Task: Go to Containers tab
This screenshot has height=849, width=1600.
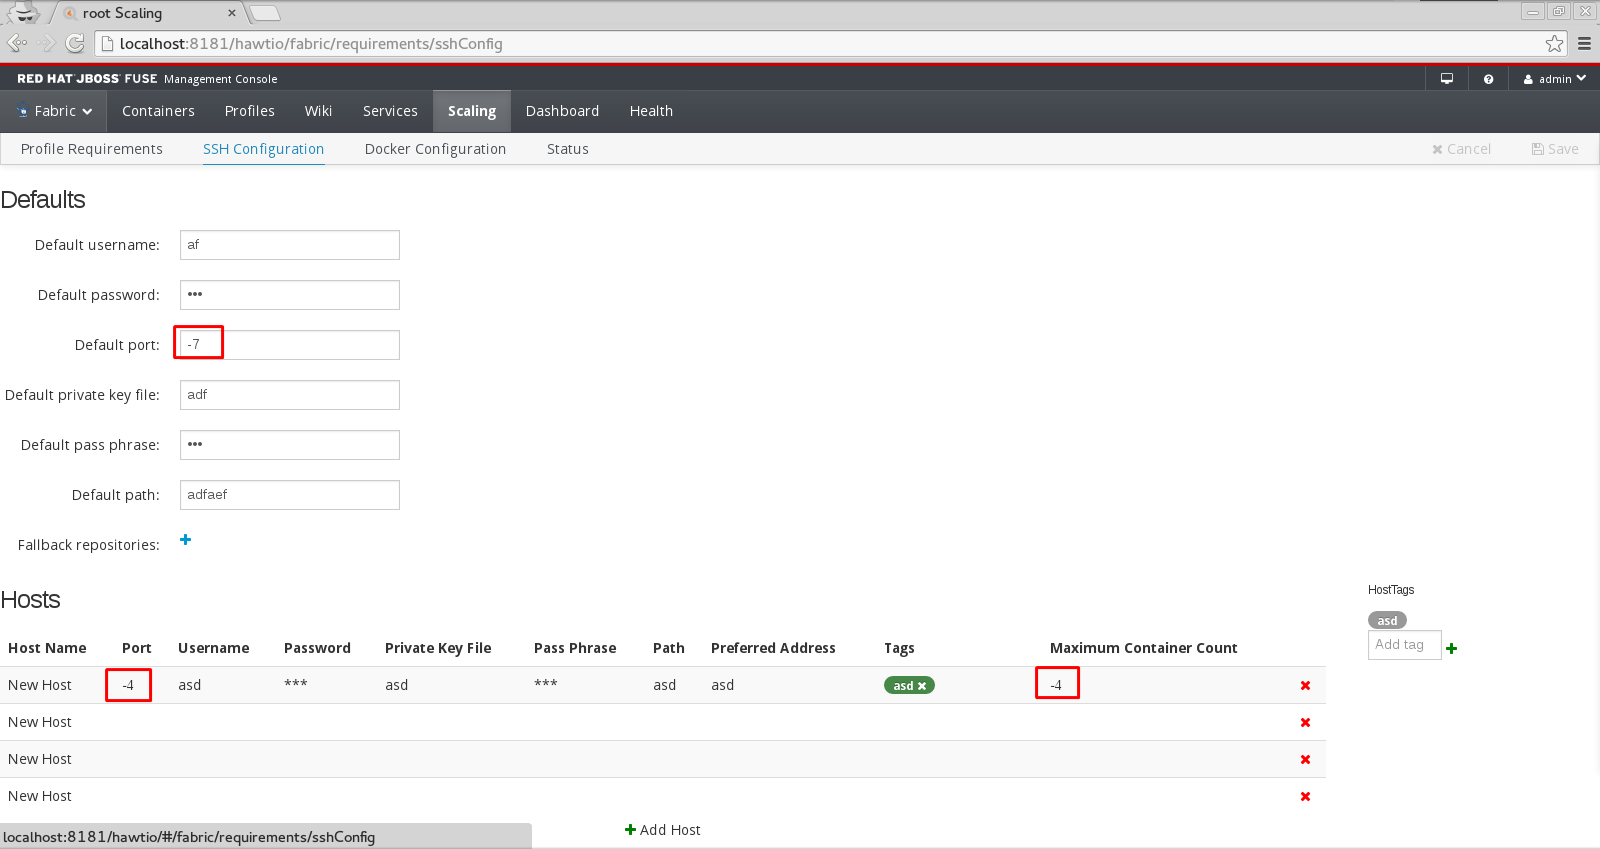Action: coord(158,111)
